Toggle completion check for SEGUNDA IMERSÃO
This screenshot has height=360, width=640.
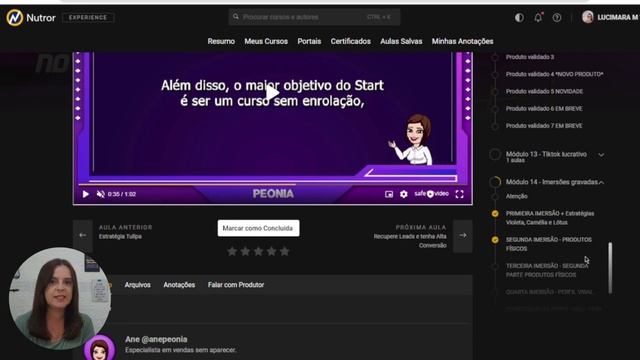click(x=495, y=240)
